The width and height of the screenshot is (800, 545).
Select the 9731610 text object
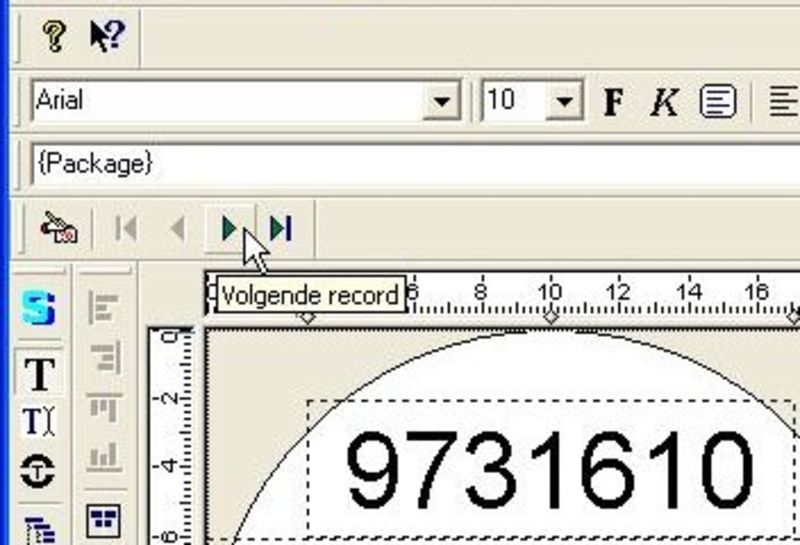(x=548, y=470)
